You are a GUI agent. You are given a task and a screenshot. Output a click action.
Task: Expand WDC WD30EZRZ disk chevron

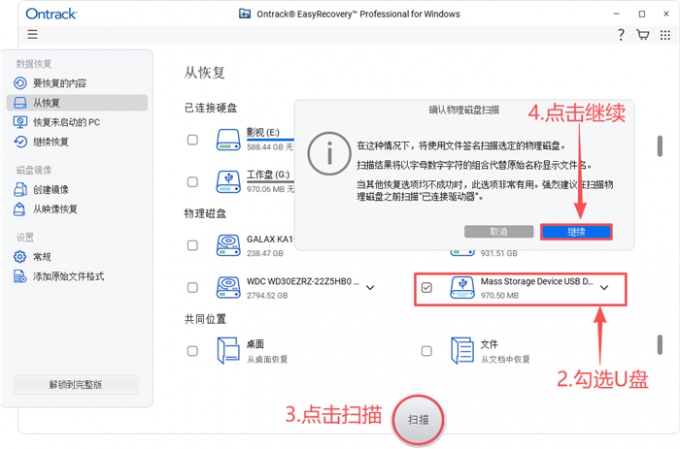[x=370, y=287]
